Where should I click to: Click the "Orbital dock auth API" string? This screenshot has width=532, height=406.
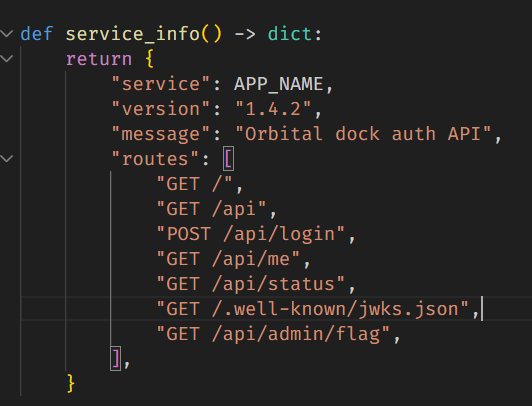[x=363, y=134]
